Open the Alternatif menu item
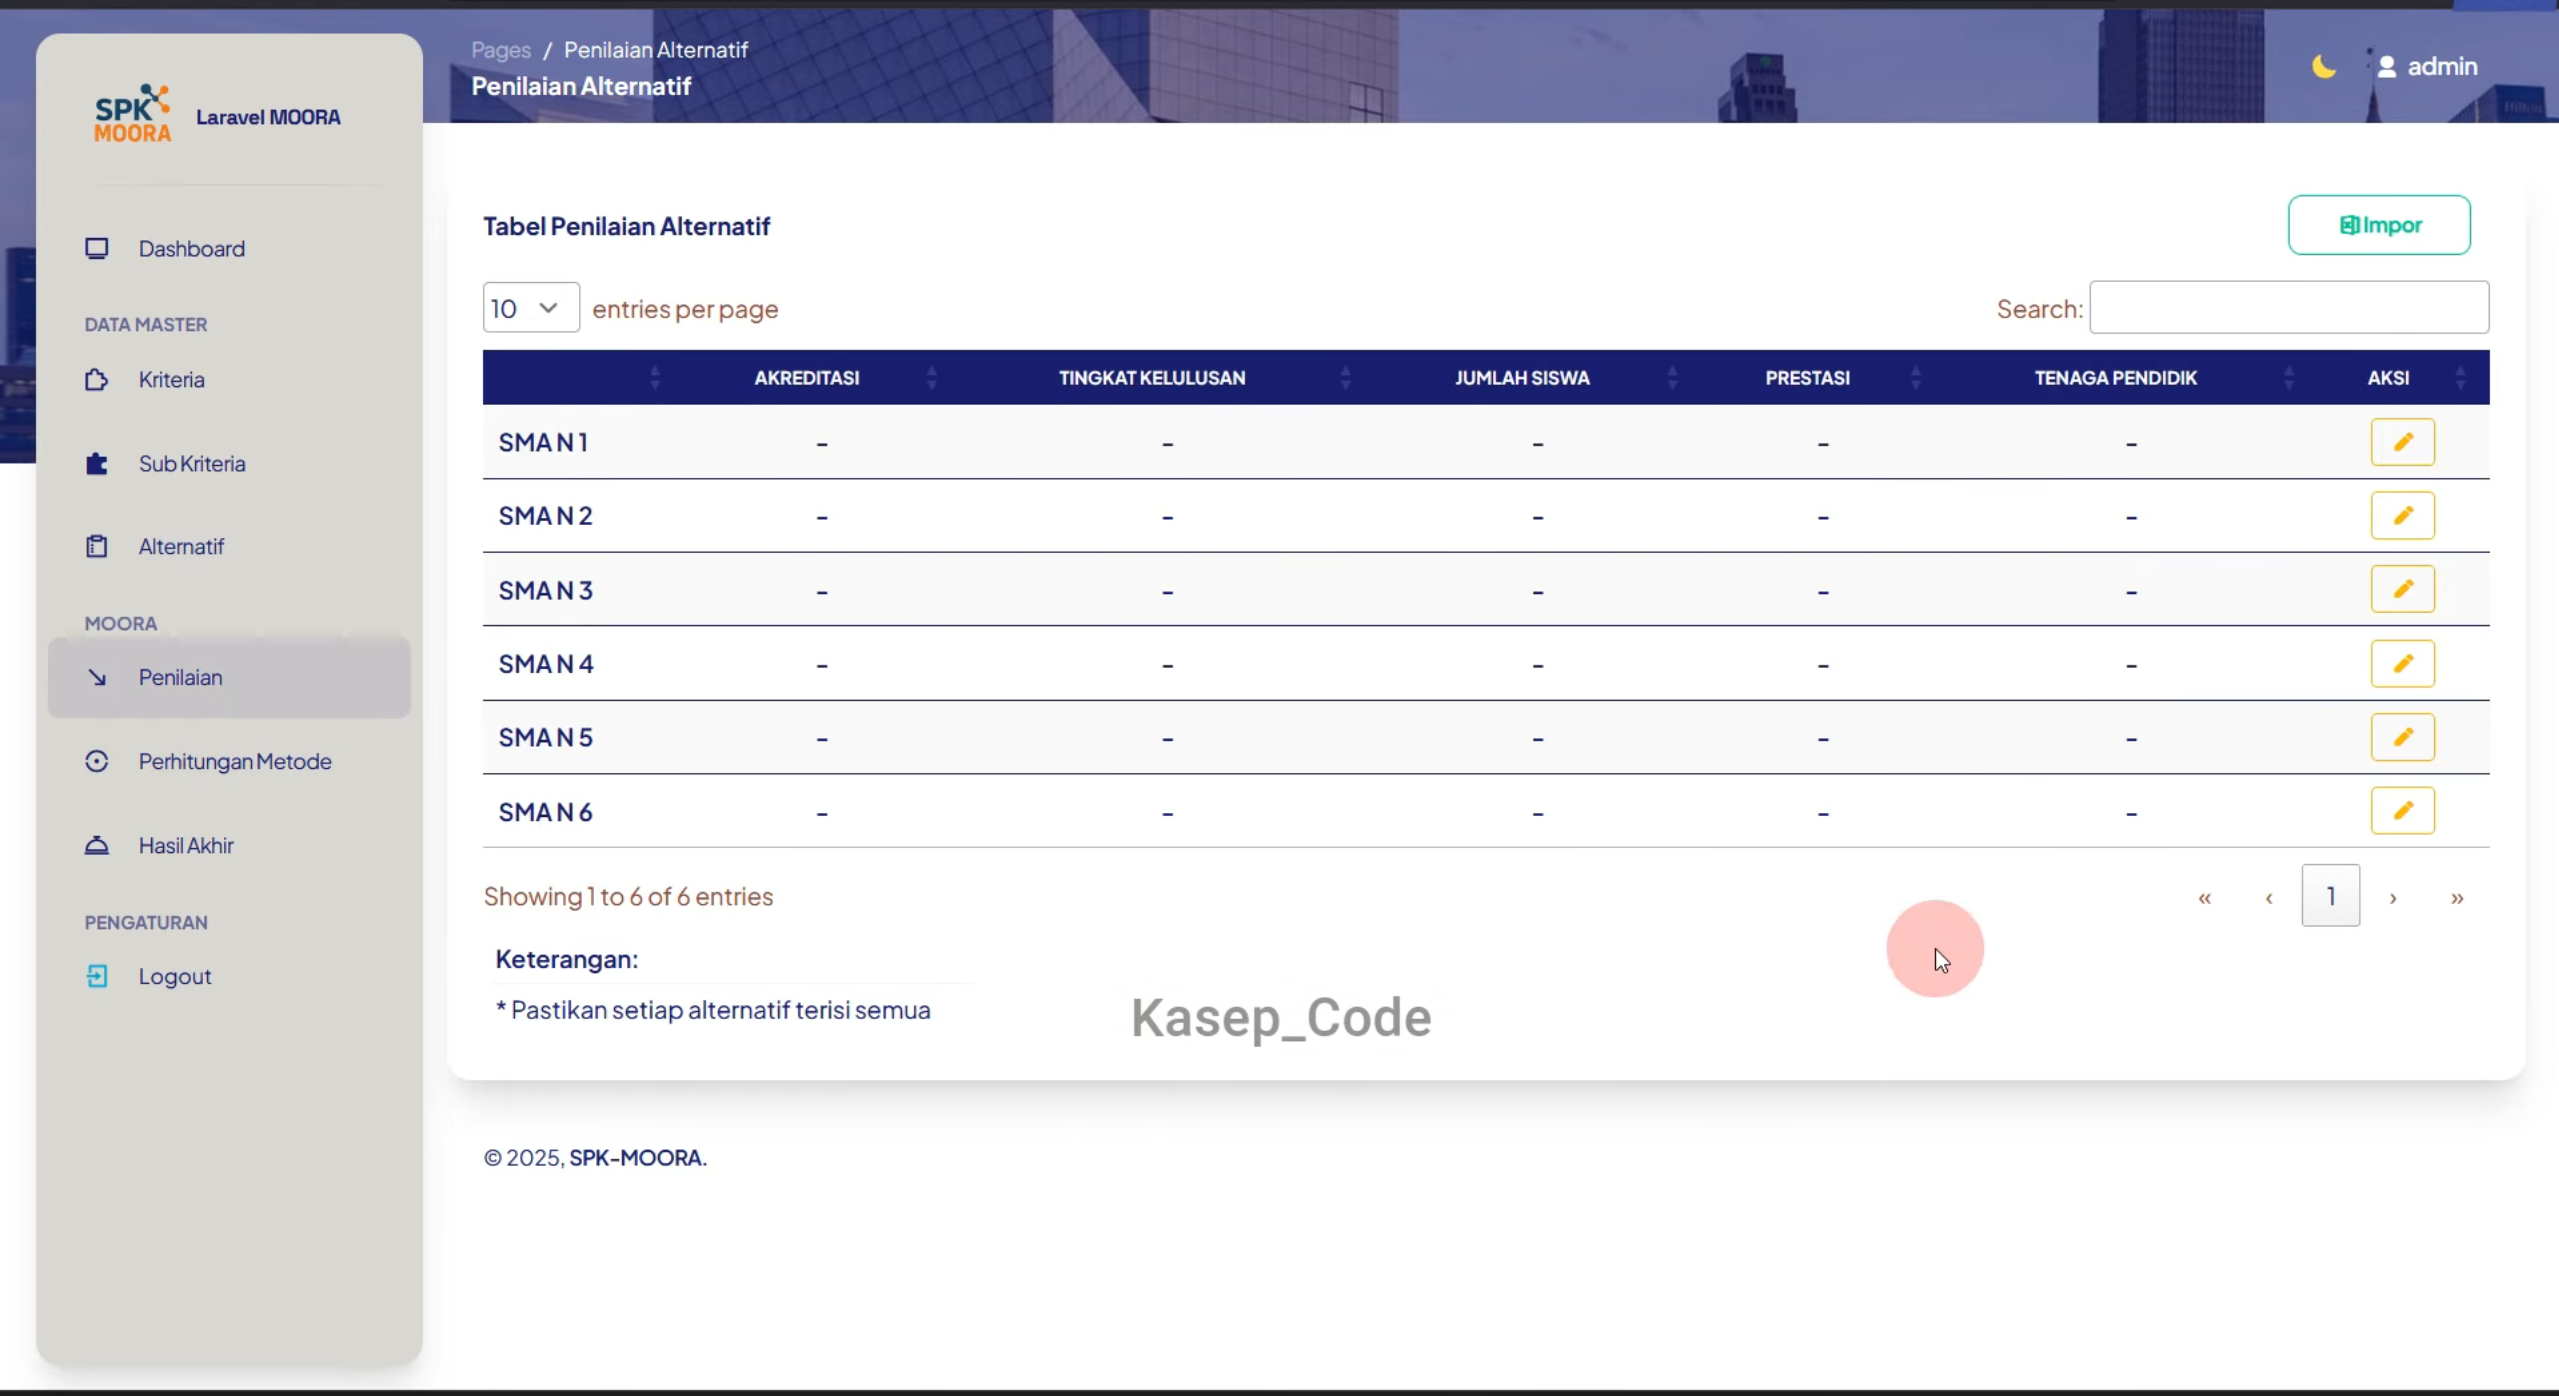Screen dimensions: 2559x1396 coord(229,547)
